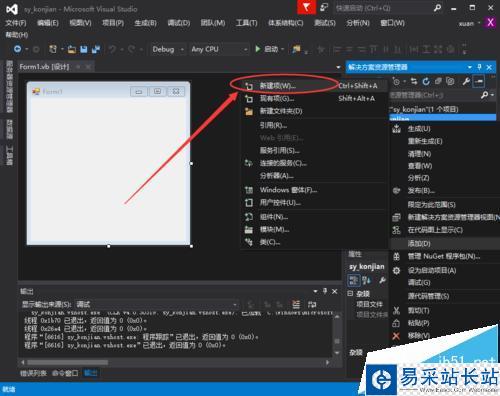Click 管理 NuGet 程序包(N)... in context menu

tap(445, 257)
